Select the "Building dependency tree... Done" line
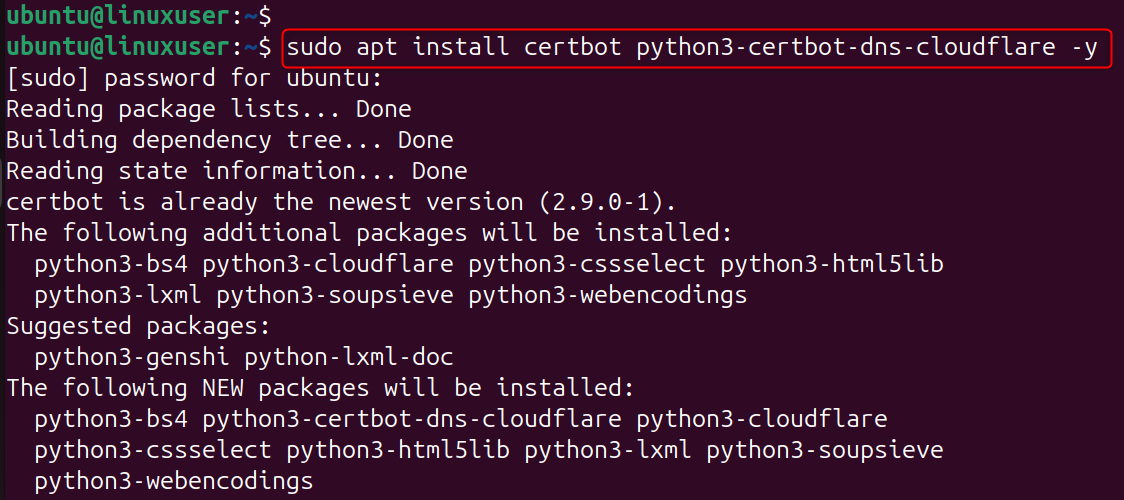Viewport: 1124px width, 500px height. [229, 139]
